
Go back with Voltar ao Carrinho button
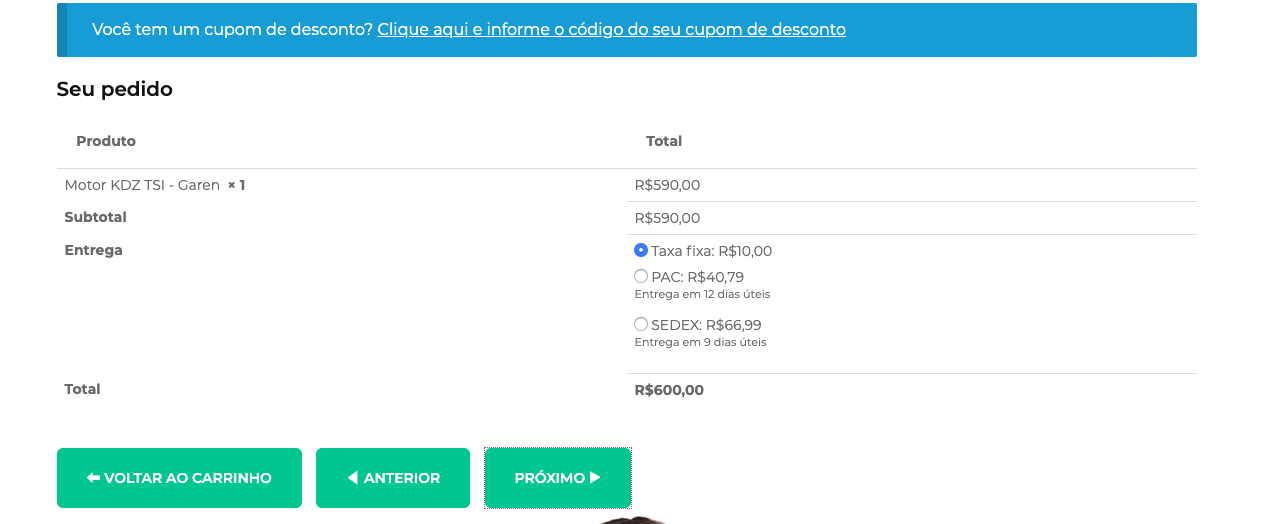179,478
